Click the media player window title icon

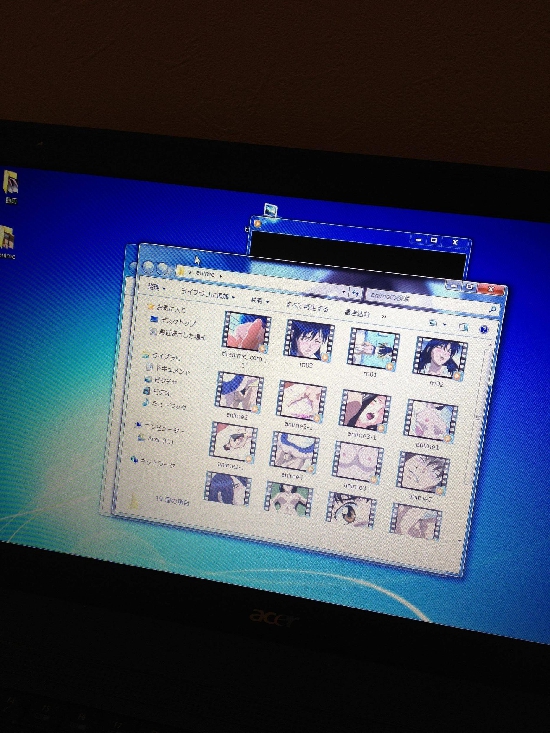257,224
